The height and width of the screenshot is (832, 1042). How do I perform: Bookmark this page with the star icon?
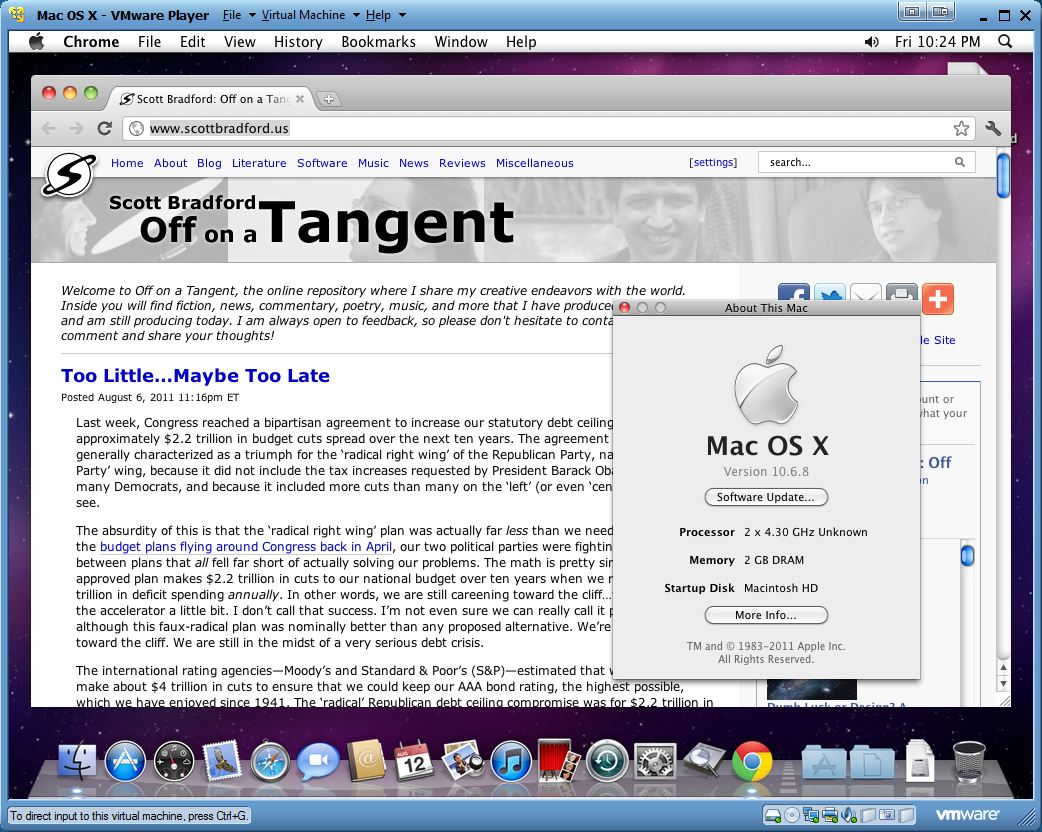click(x=961, y=128)
